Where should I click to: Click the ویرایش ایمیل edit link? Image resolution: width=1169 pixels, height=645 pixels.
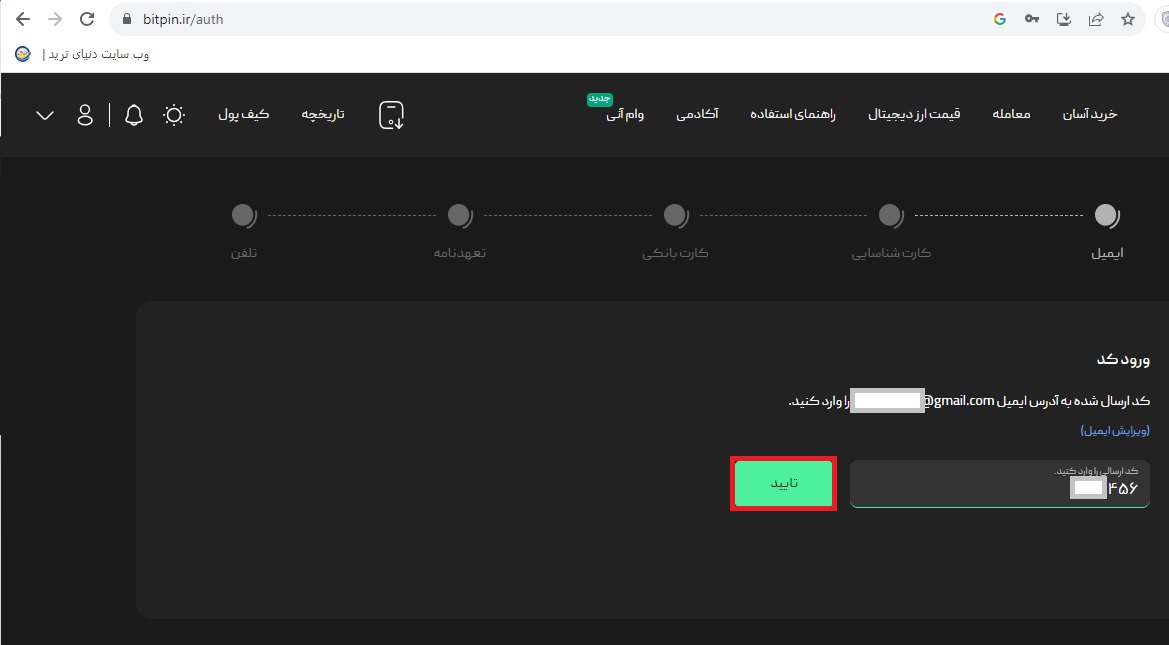click(1115, 430)
